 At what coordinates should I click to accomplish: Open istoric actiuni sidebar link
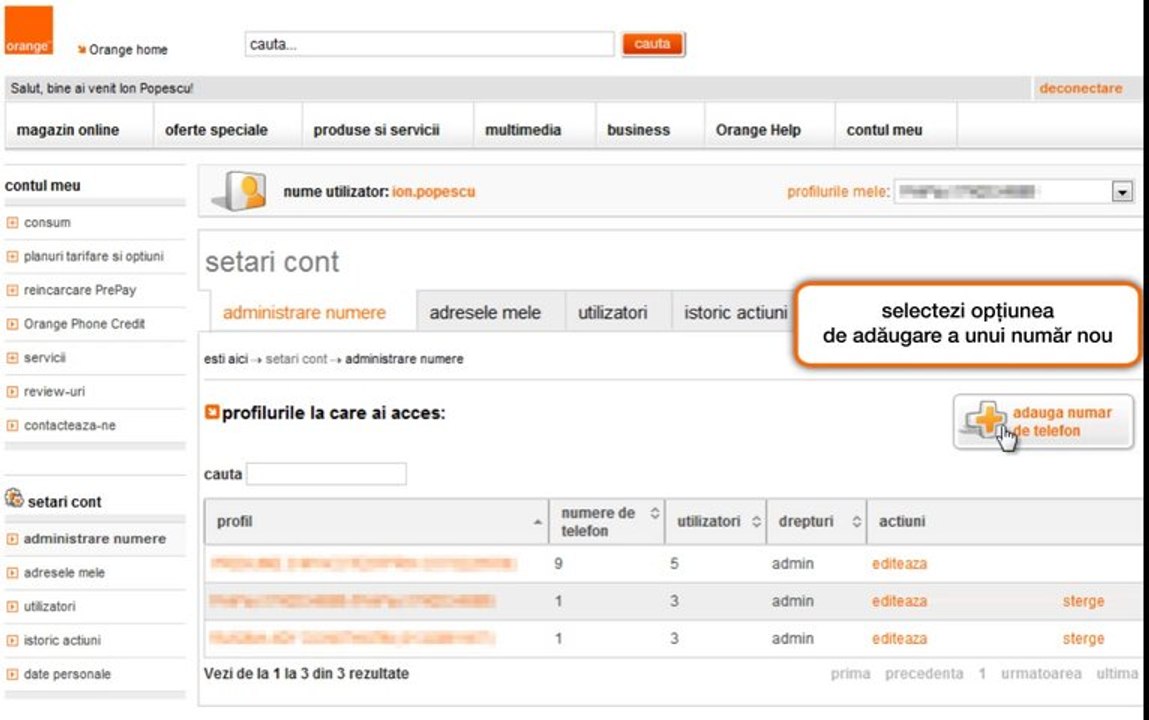click(x=62, y=640)
